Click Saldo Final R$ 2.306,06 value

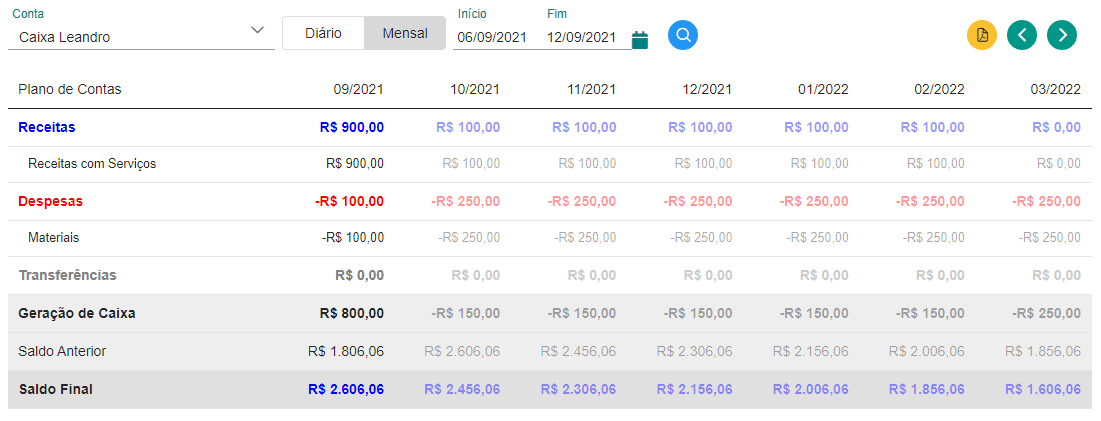point(579,389)
